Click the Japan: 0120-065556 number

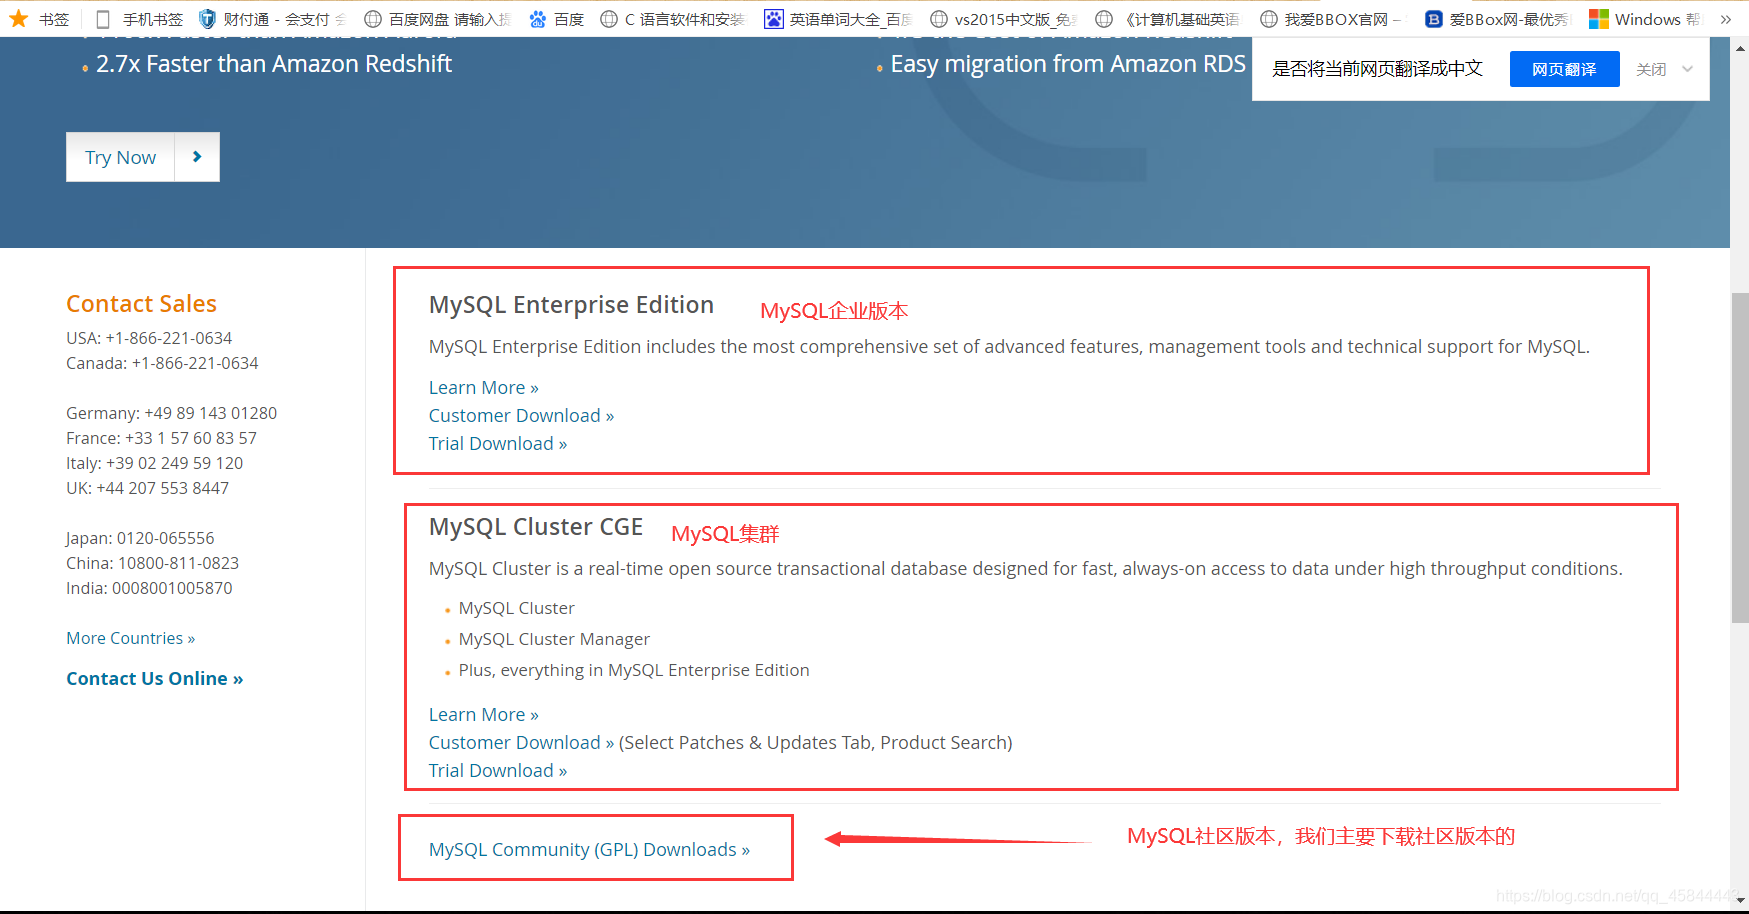(x=140, y=538)
